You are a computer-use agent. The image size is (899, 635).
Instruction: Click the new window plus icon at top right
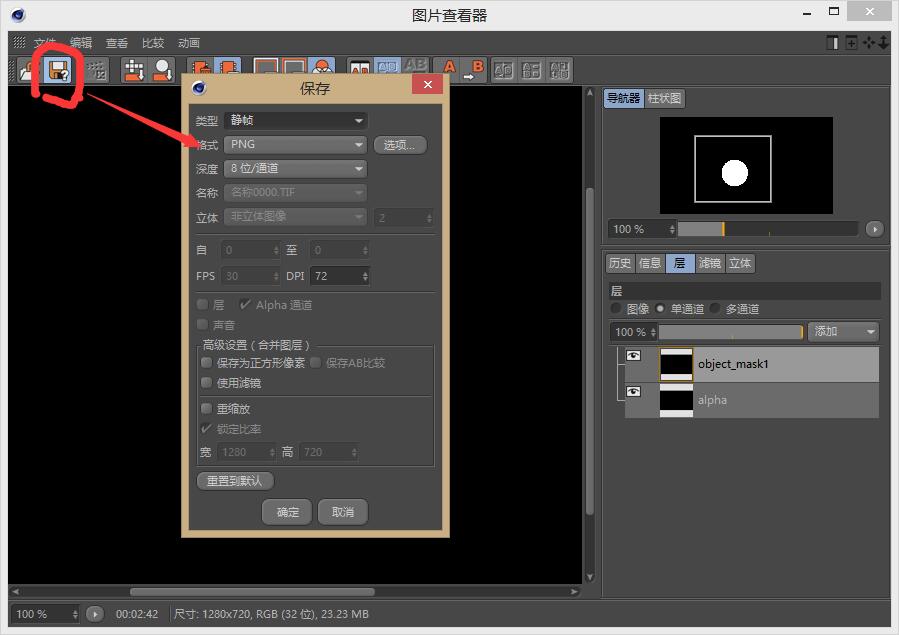851,42
